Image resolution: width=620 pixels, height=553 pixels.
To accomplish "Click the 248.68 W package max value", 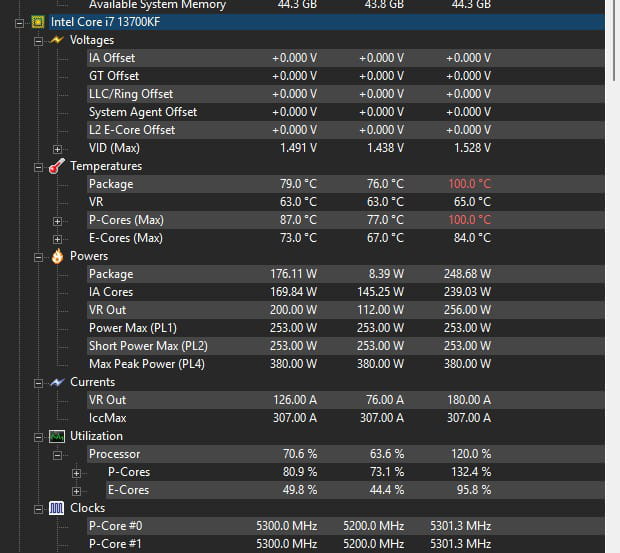I will (x=467, y=274).
